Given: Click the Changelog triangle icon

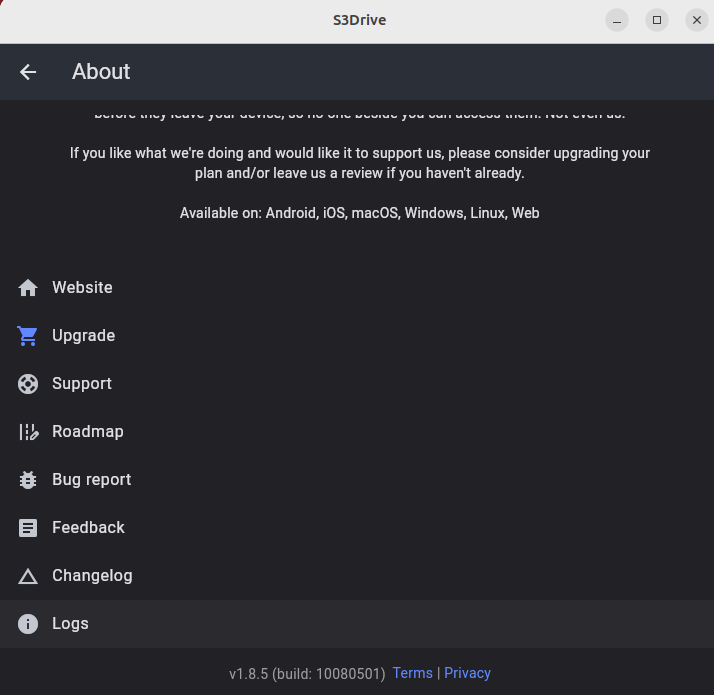Looking at the screenshot, I should click(28, 576).
